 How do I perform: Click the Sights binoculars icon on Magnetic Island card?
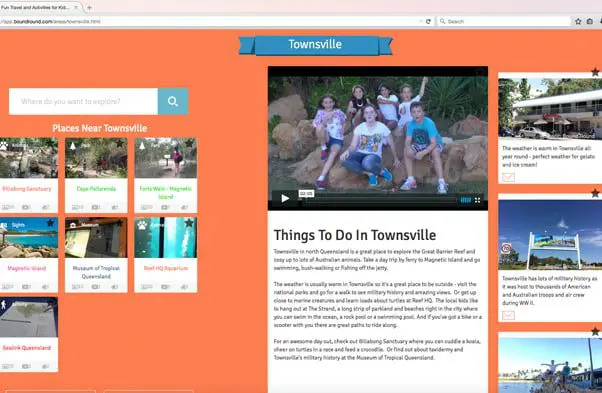coord(4,225)
